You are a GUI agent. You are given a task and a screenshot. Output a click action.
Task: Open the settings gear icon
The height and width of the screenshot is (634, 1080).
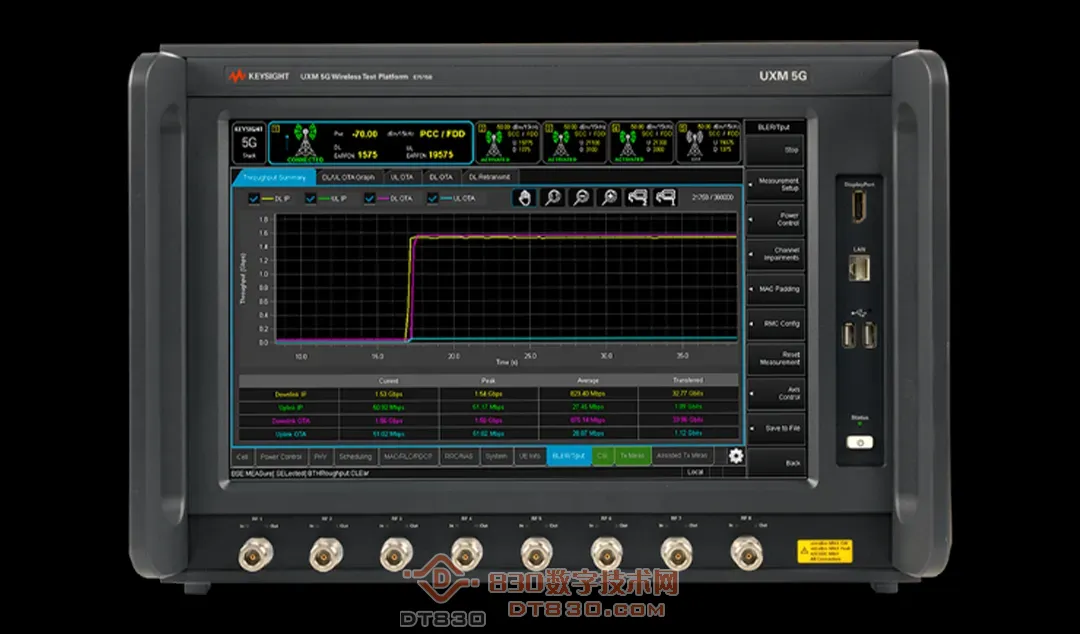[736, 456]
